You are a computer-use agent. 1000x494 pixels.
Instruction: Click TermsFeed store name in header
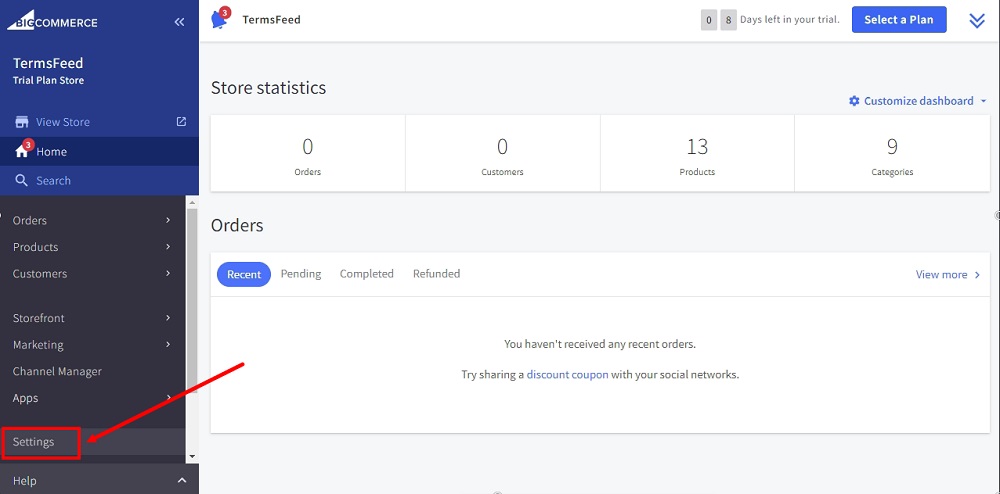[272, 20]
